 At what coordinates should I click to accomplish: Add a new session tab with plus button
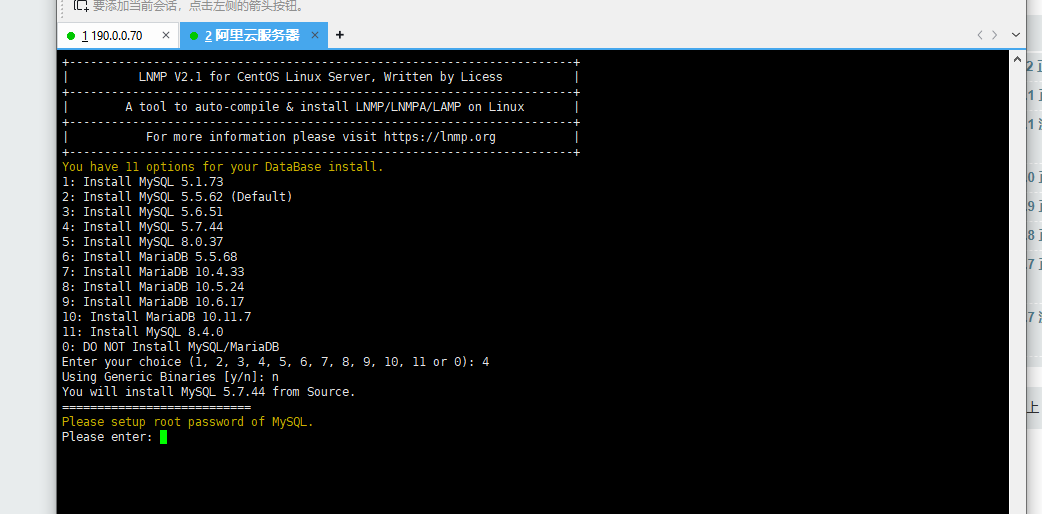click(x=340, y=35)
